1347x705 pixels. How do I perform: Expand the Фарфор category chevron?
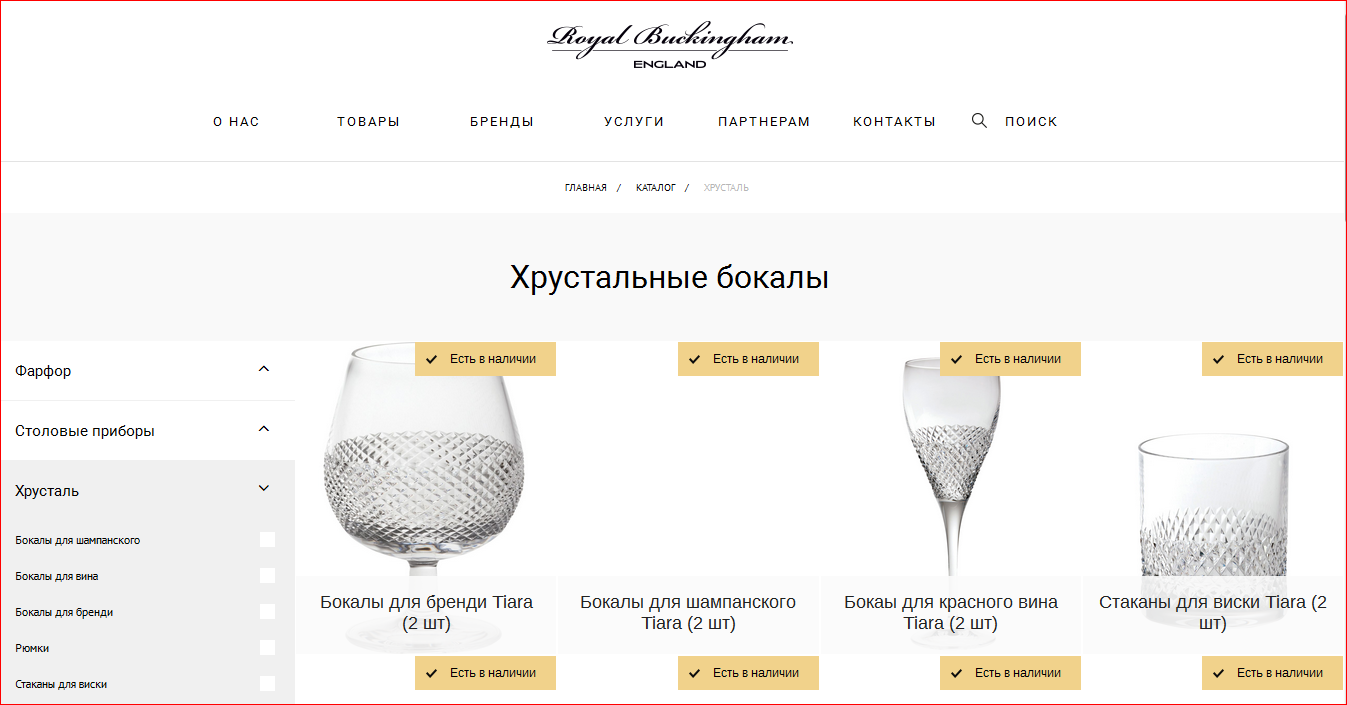pyautogui.click(x=264, y=369)
